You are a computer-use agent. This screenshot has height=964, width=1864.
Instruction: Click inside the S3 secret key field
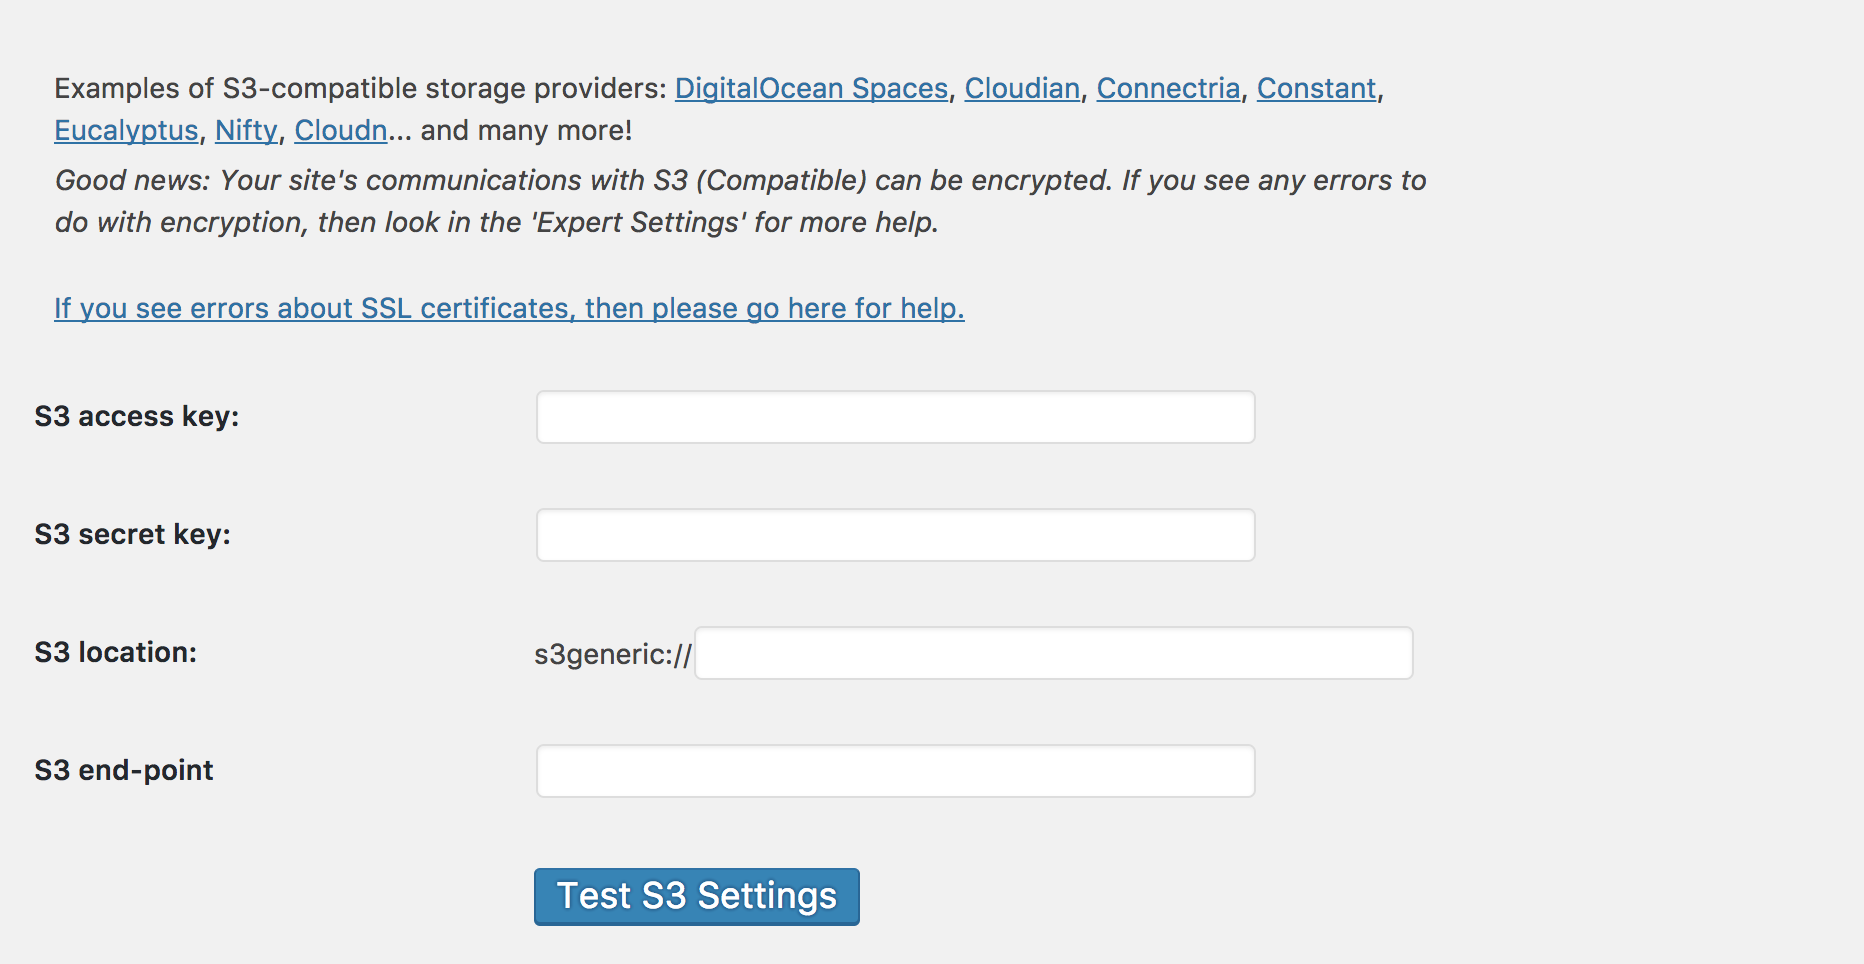(x=895, y=535)
